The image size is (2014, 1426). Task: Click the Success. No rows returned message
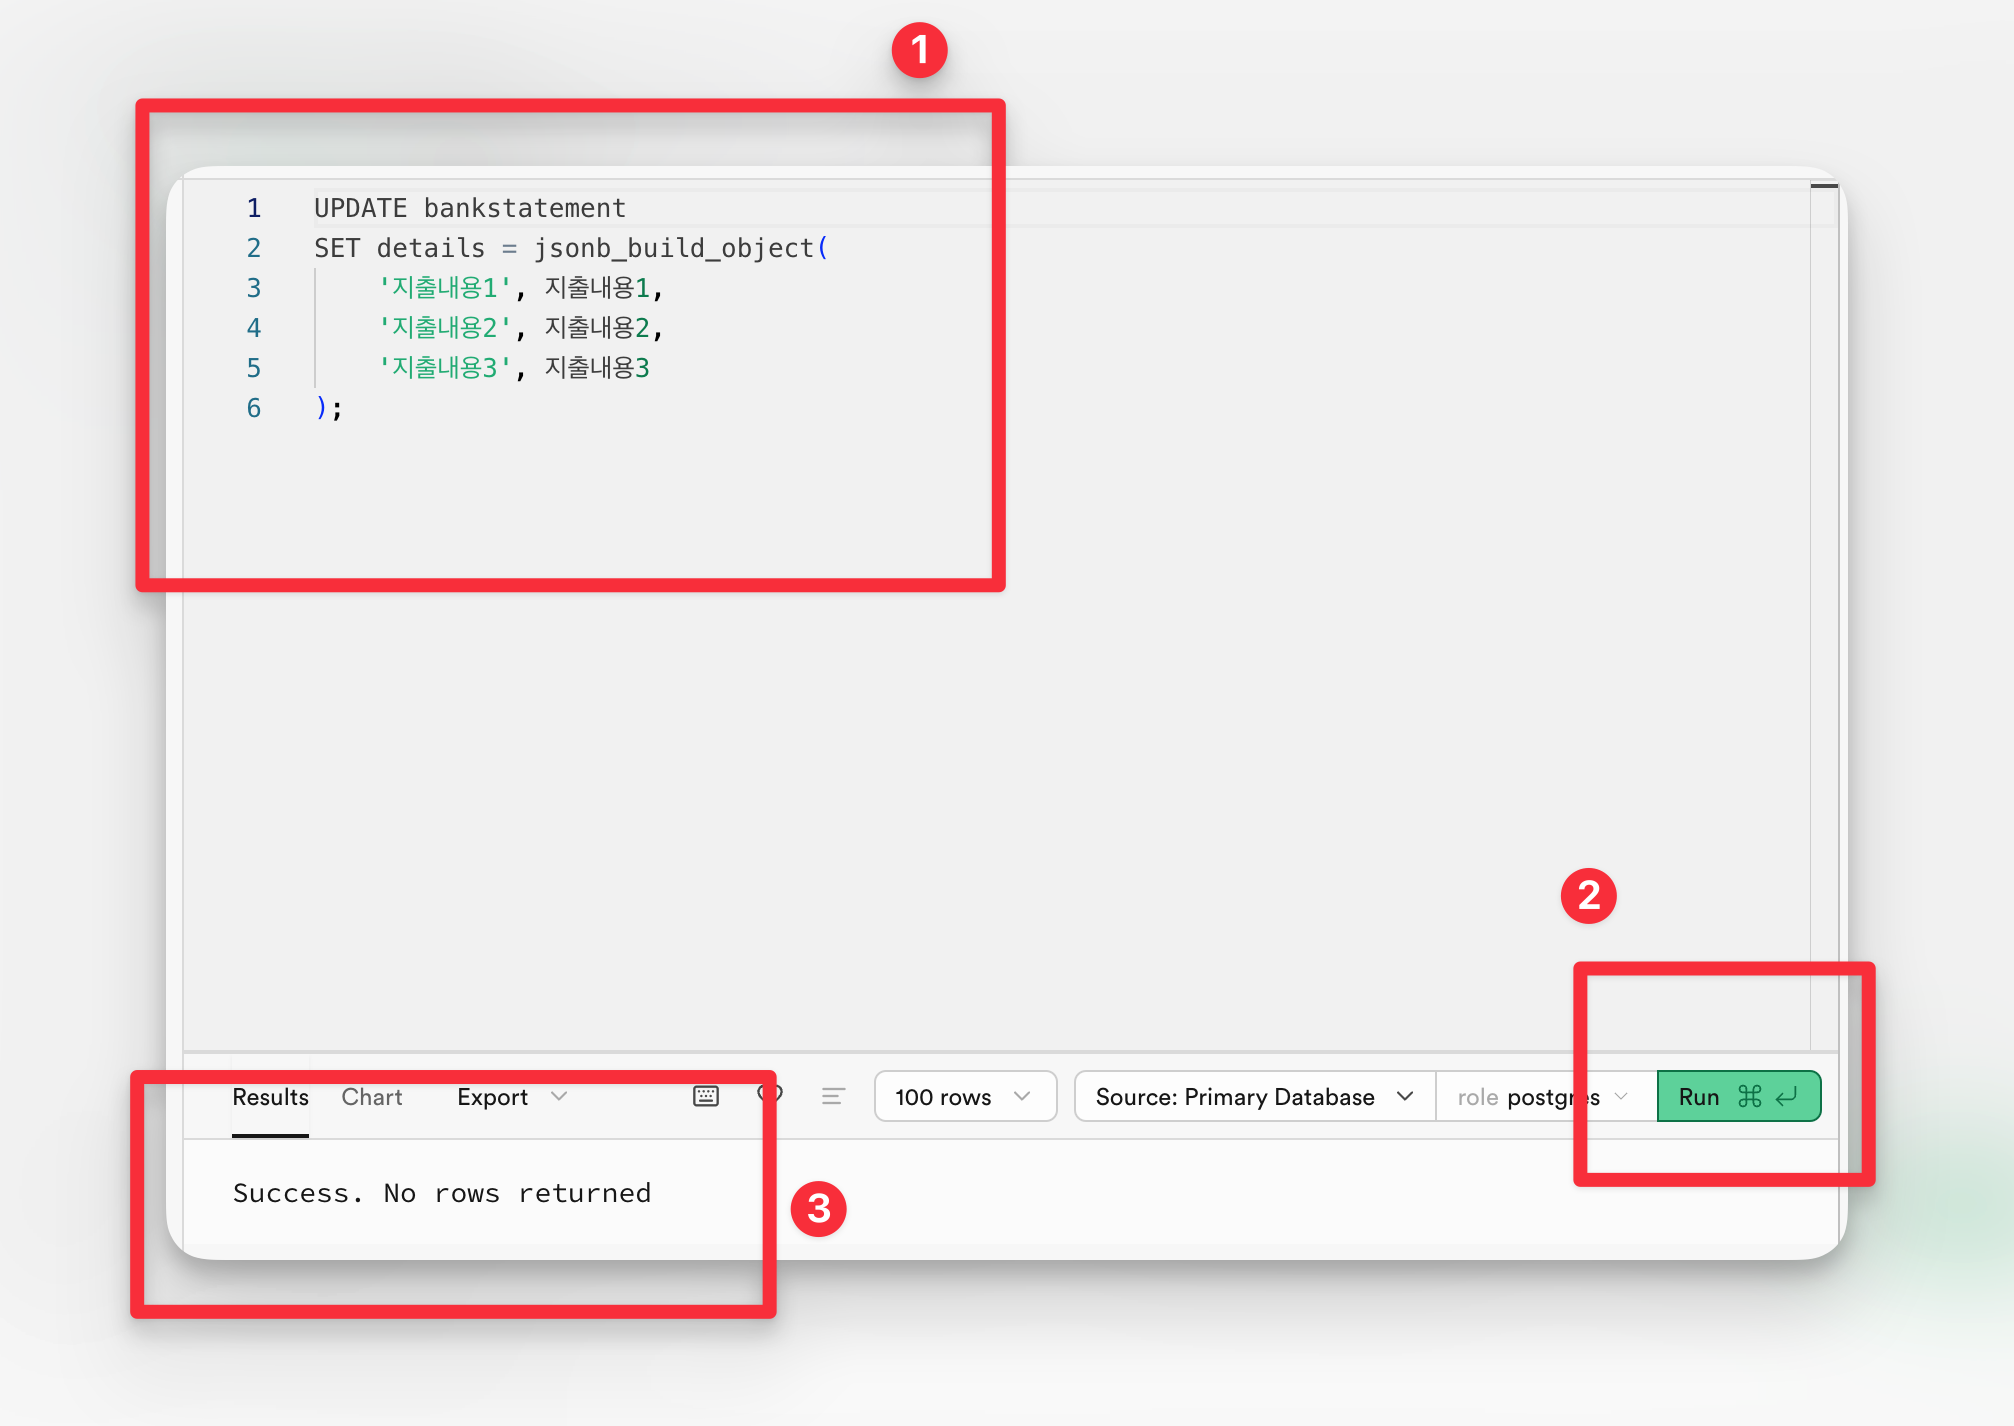coord(442,1193)
